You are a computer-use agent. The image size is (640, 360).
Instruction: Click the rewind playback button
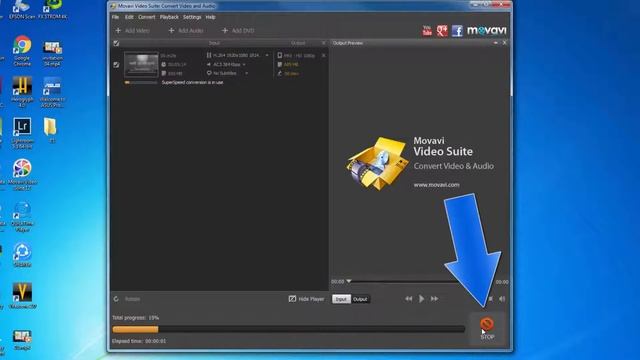click(x=409, y=299)
